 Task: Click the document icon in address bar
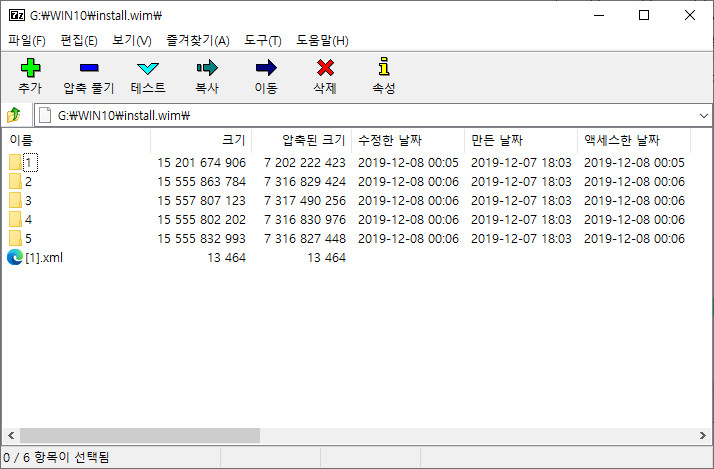(x=45, y=115)
